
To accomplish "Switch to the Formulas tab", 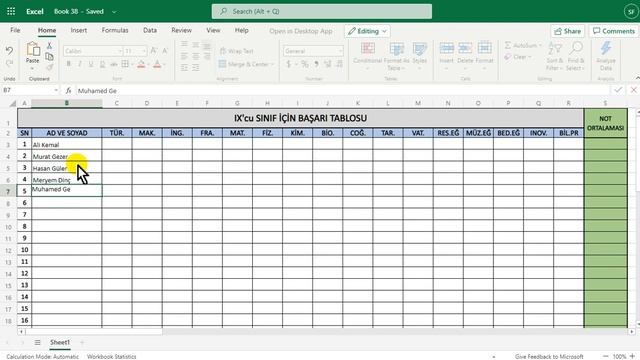I will pyautogui.click(x=115, y=30).
